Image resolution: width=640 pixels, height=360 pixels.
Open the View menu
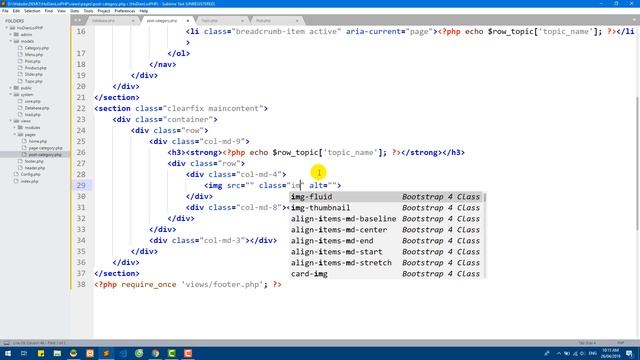[x=62, y=11]
